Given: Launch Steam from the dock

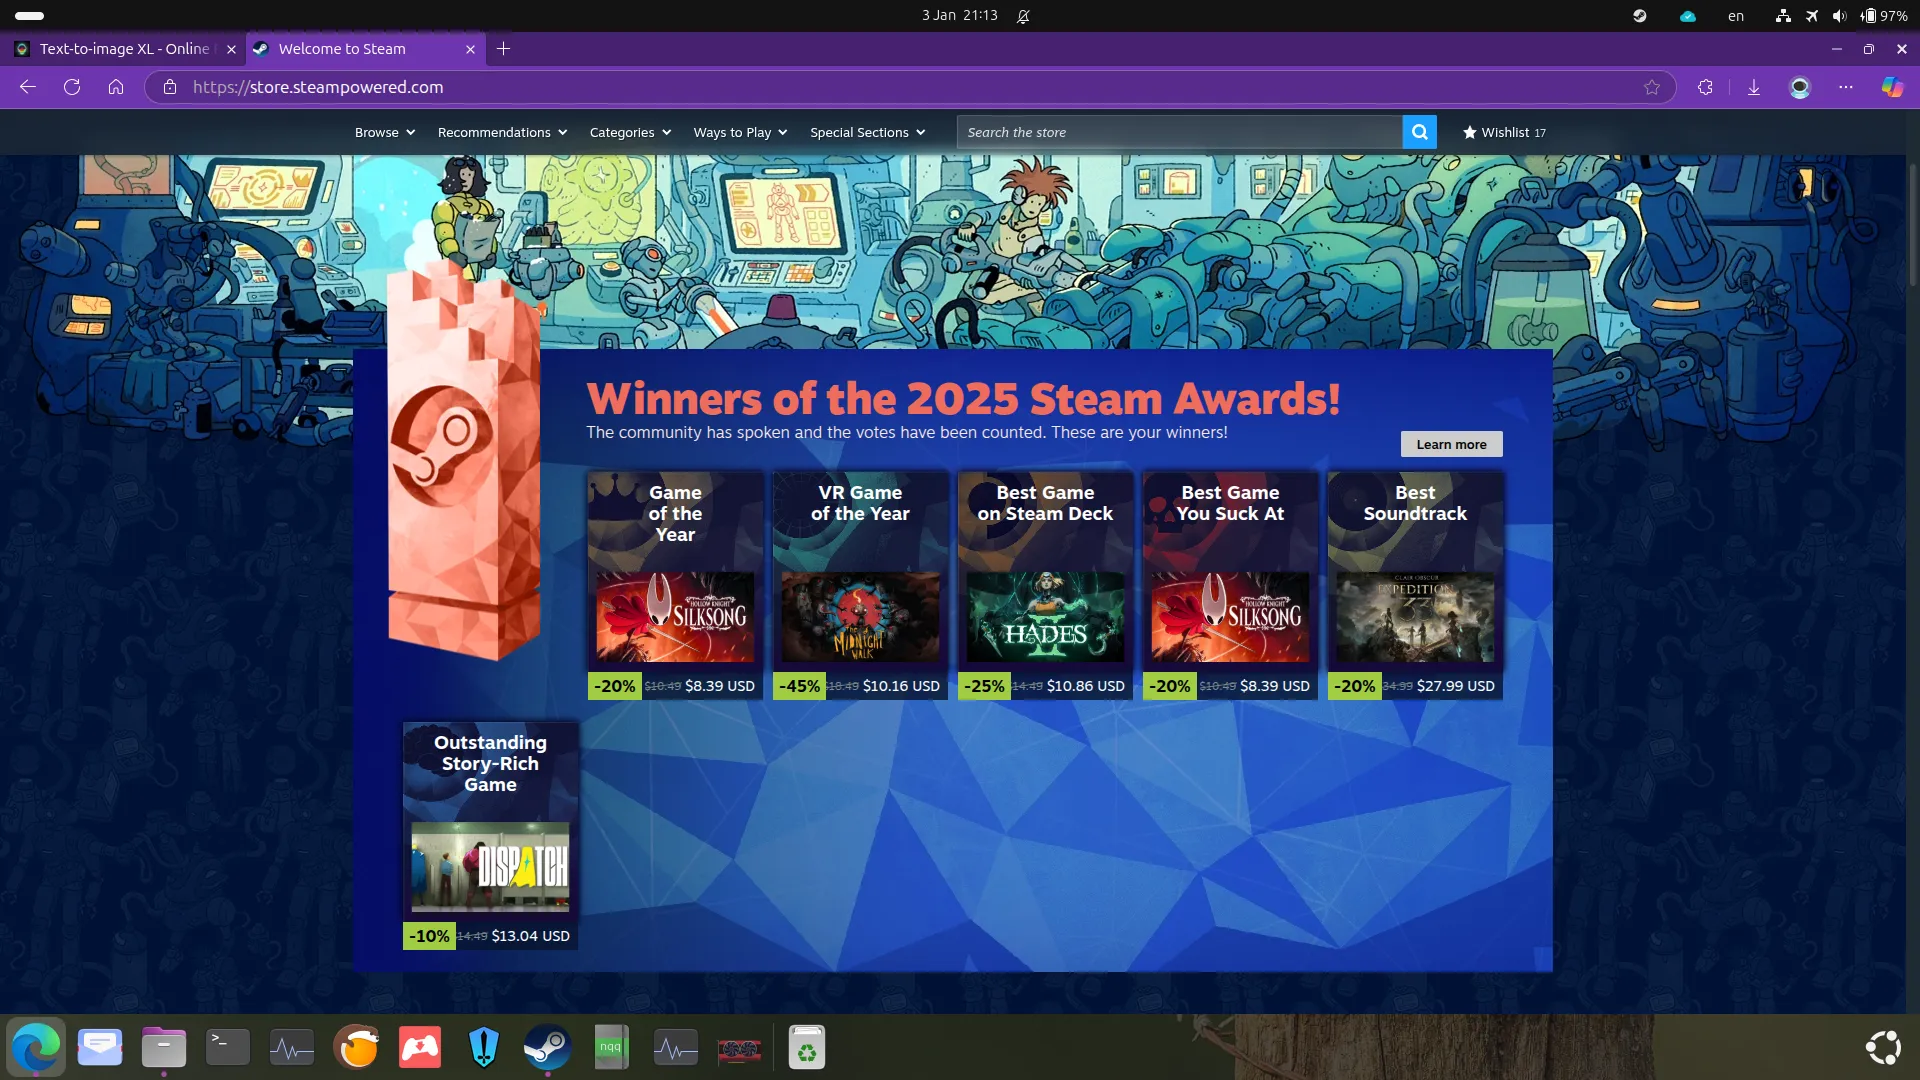Looking at the screenshot, I should (x=547, y=1047).
